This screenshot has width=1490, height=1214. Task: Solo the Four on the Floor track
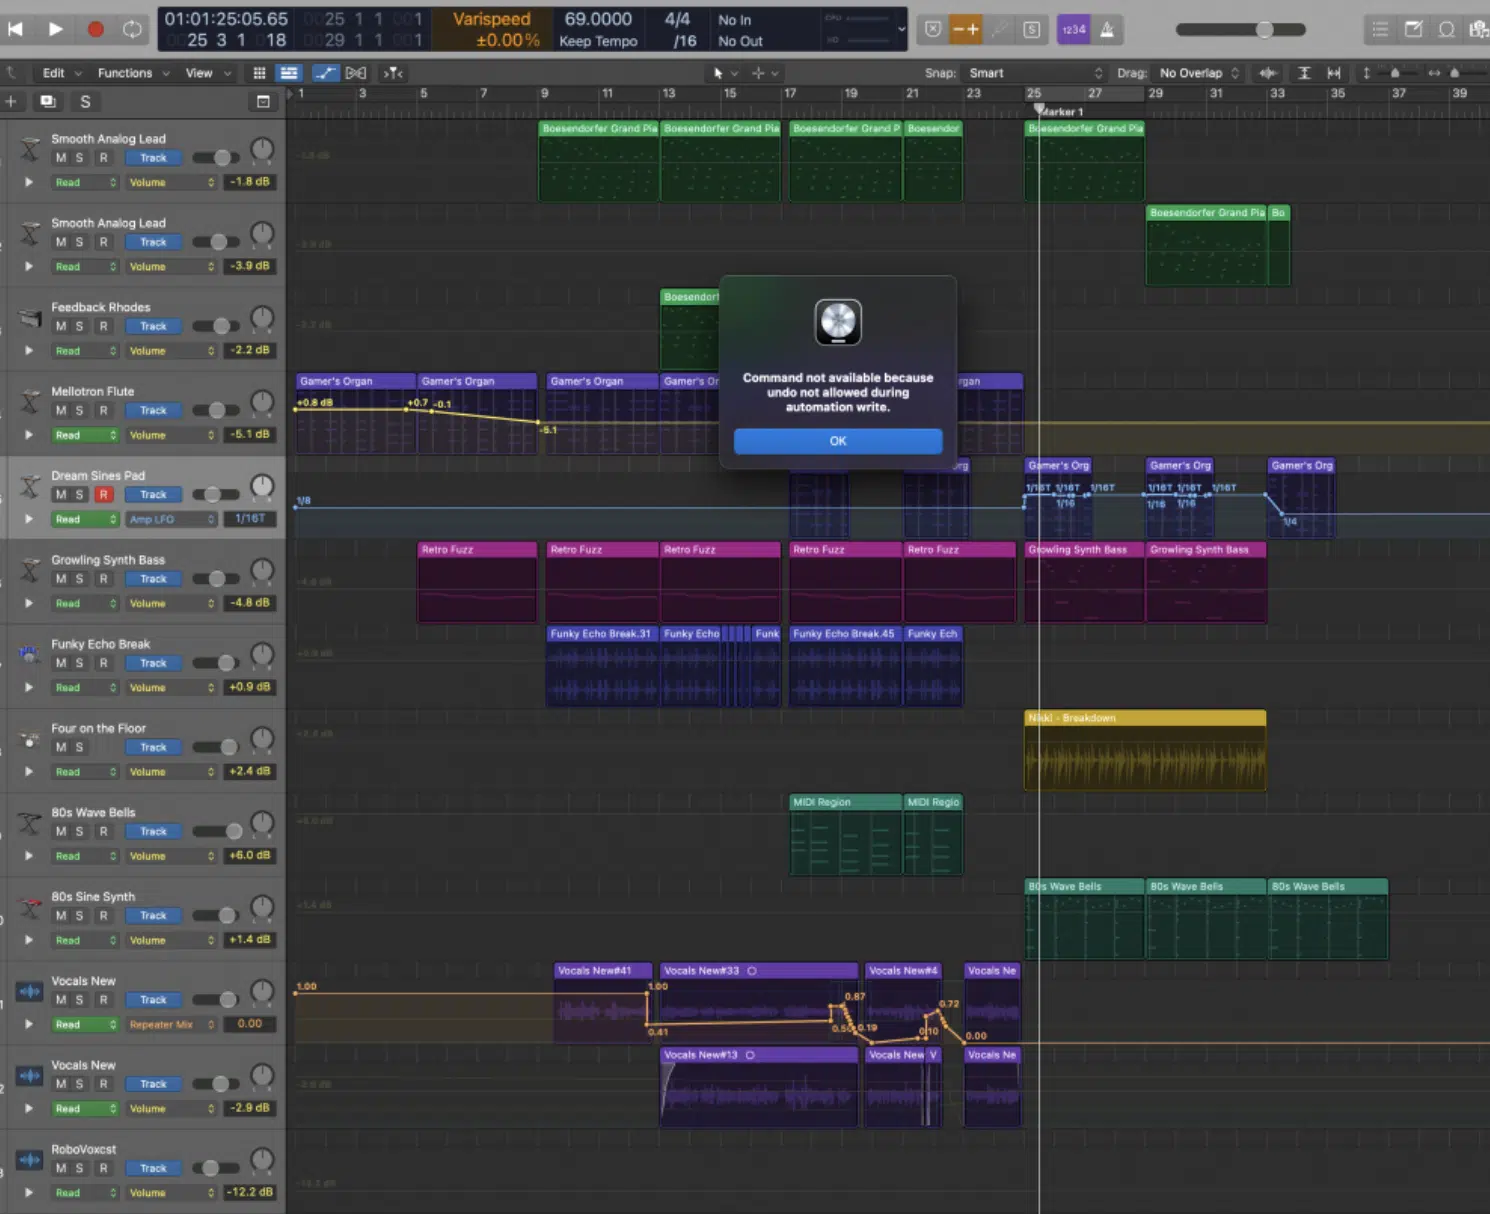click(x=80, y=747)
